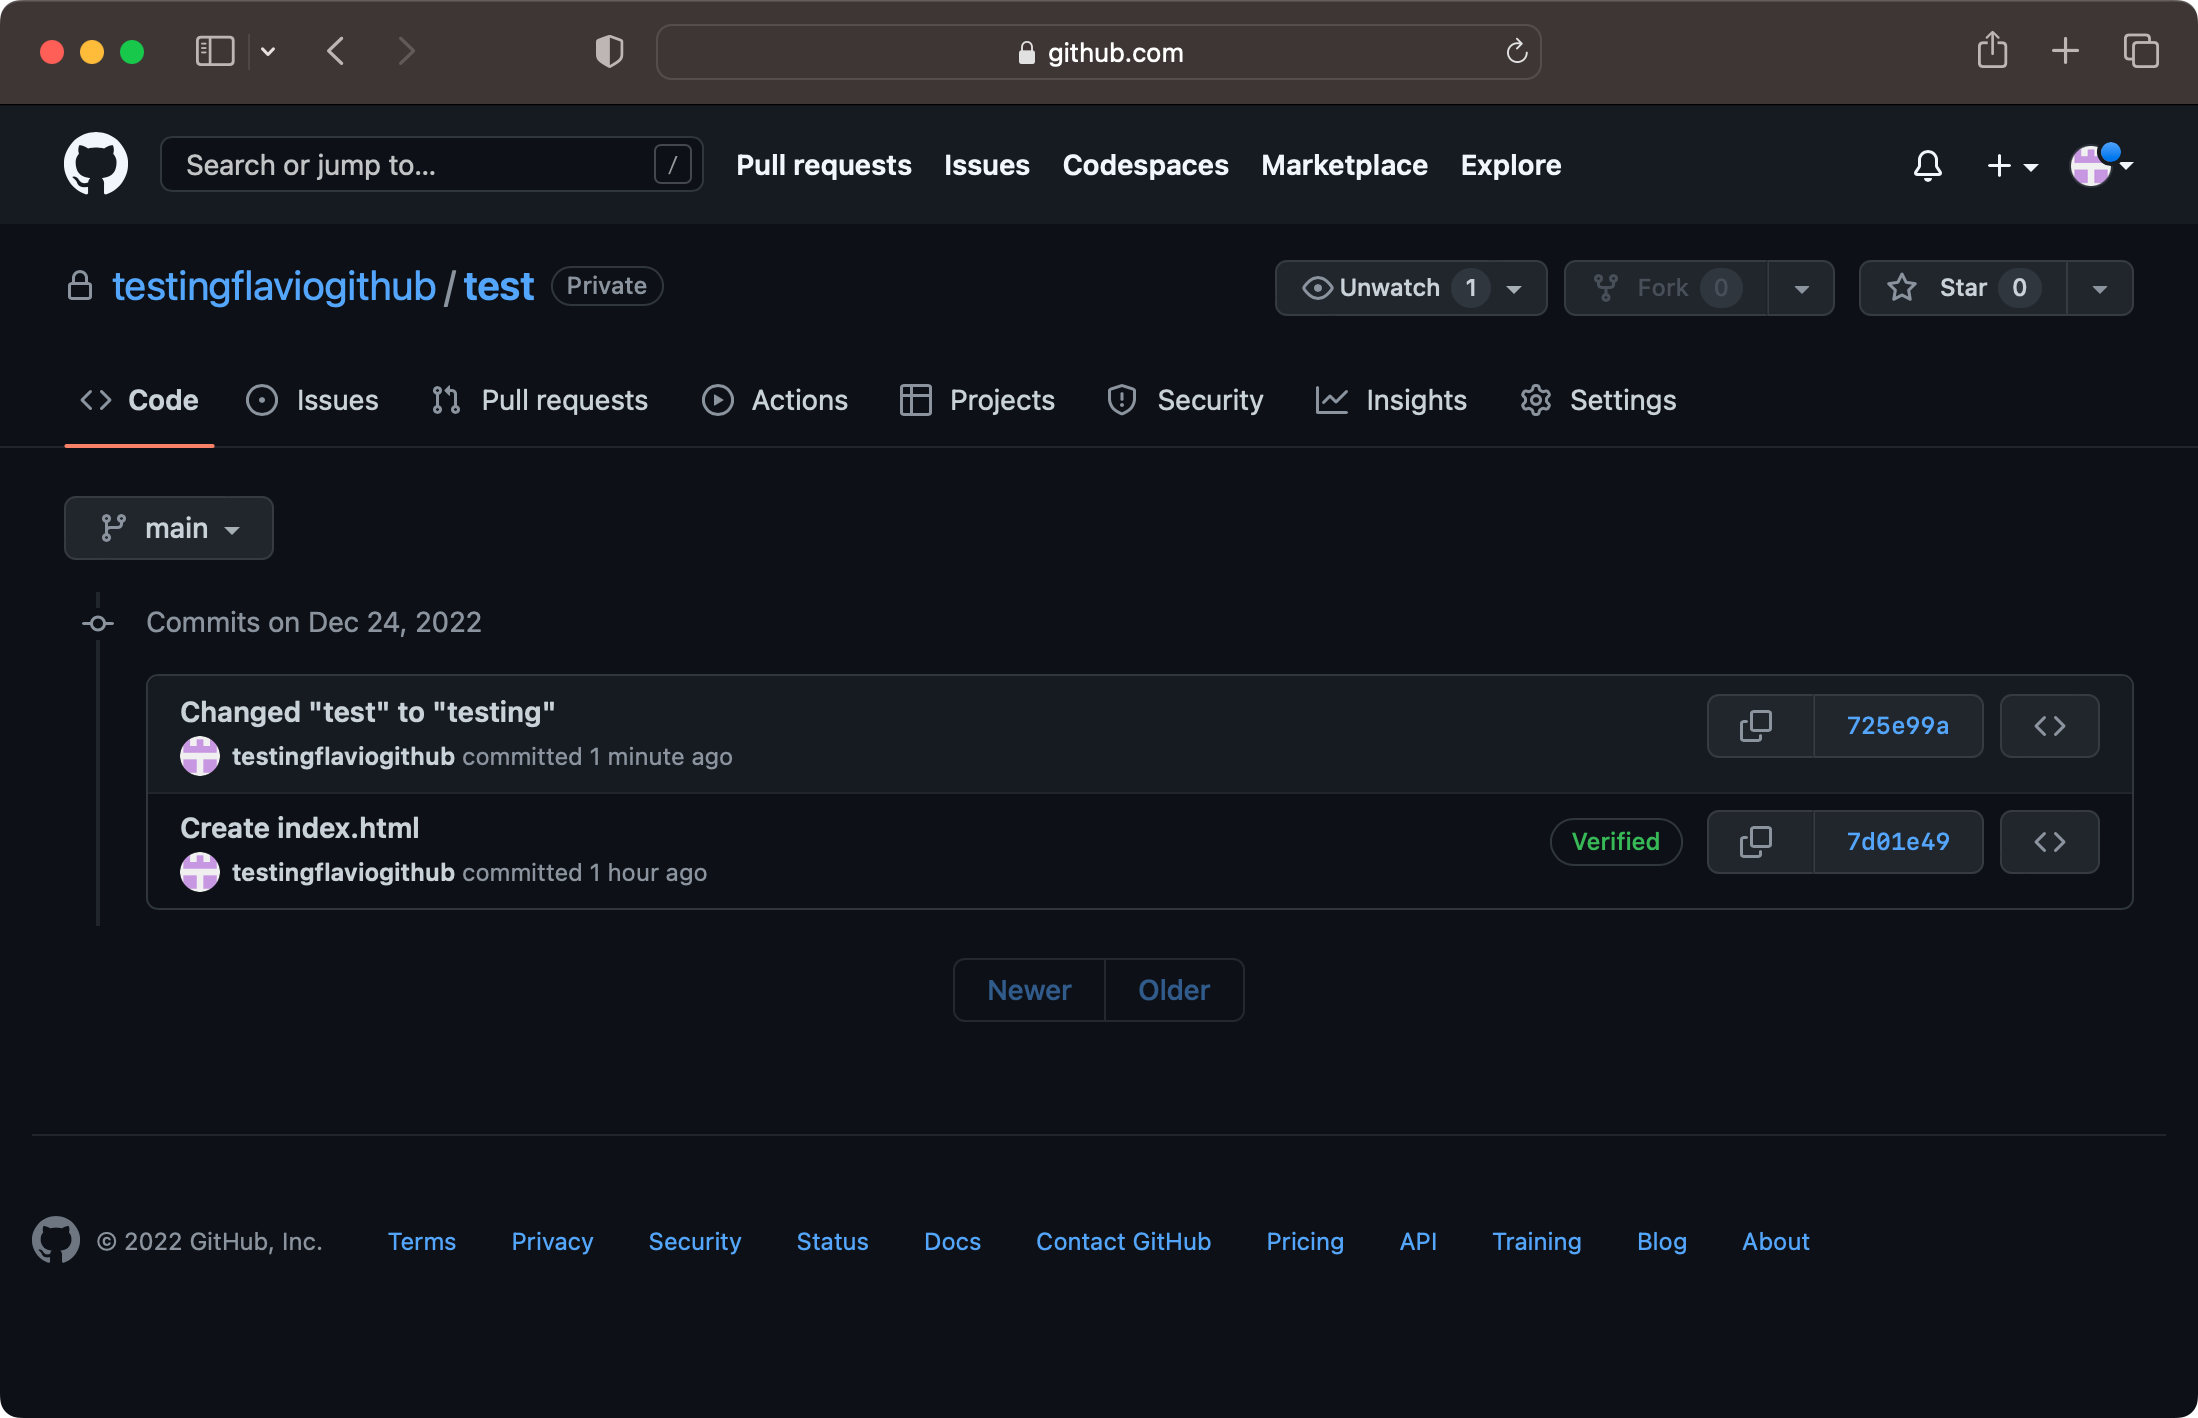
Task: Browse repository code at commit 725e99a
Action: pos(2048,726)
